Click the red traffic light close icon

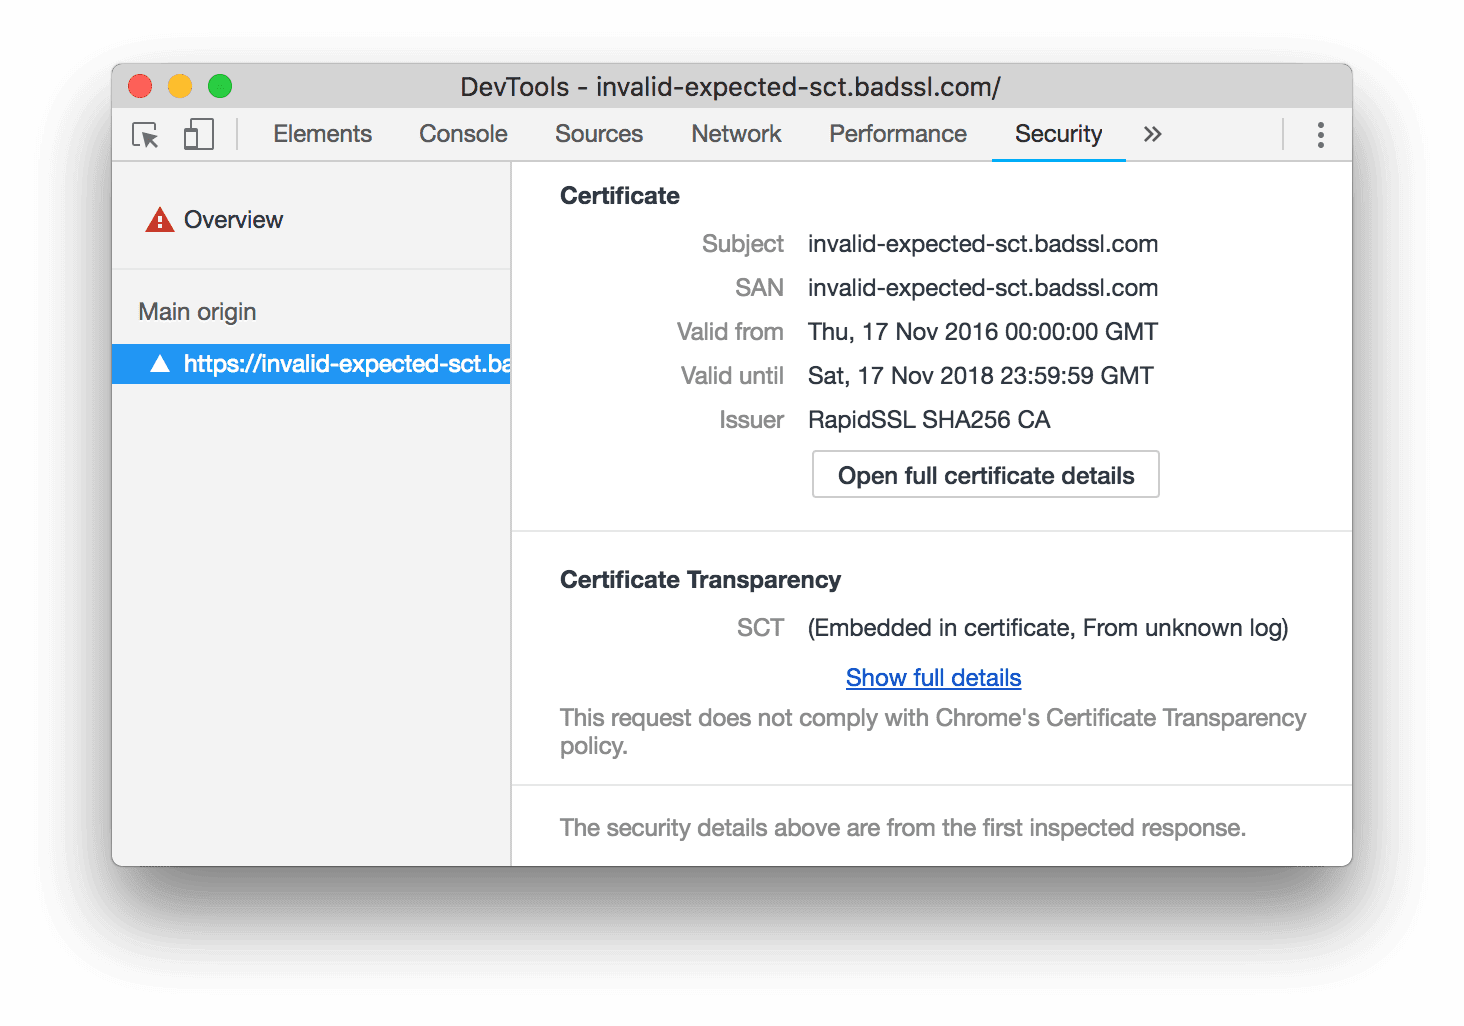(139, 86)
